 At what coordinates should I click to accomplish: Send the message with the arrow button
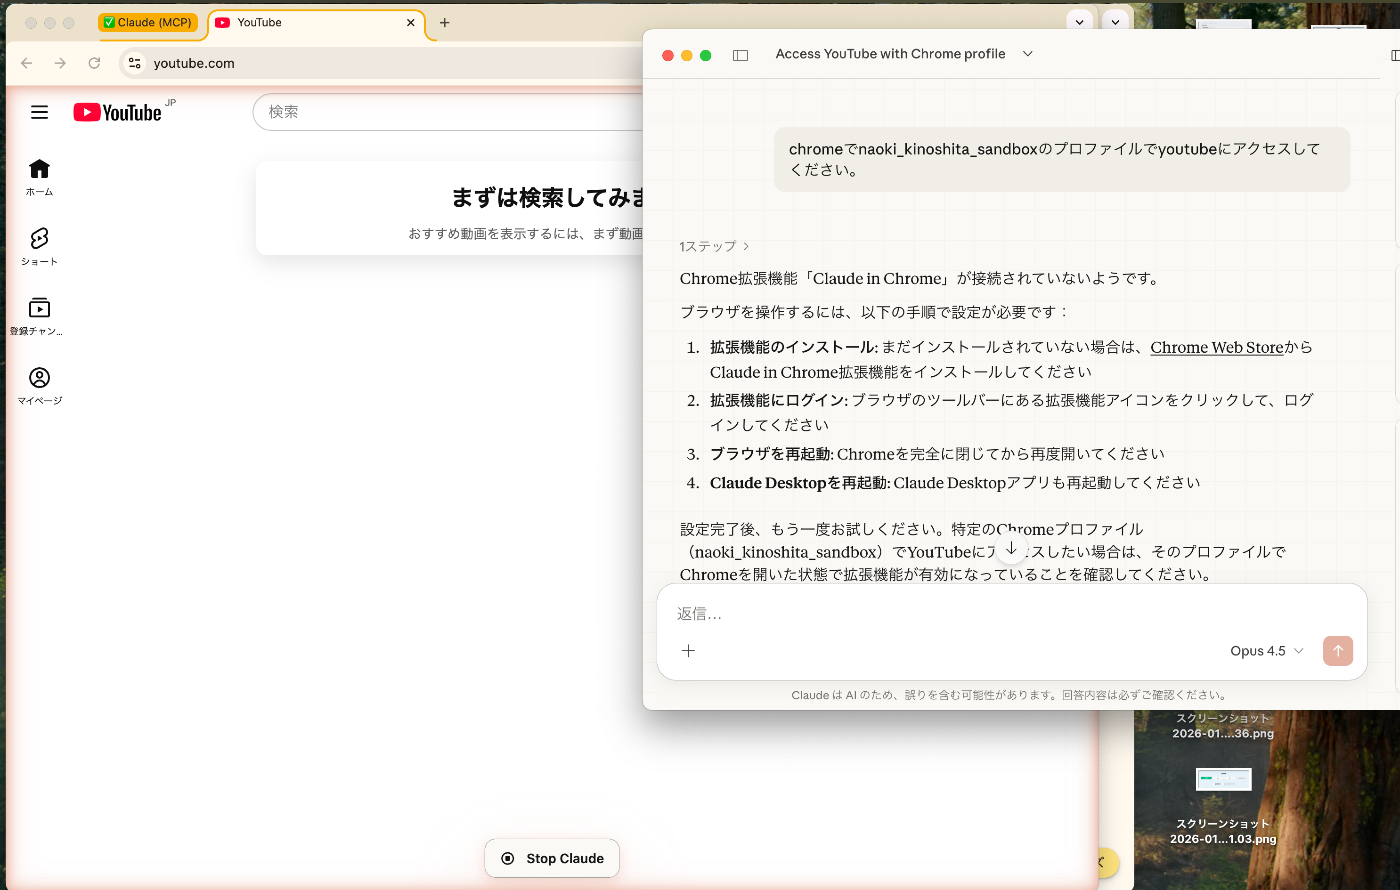point(1338,651)
